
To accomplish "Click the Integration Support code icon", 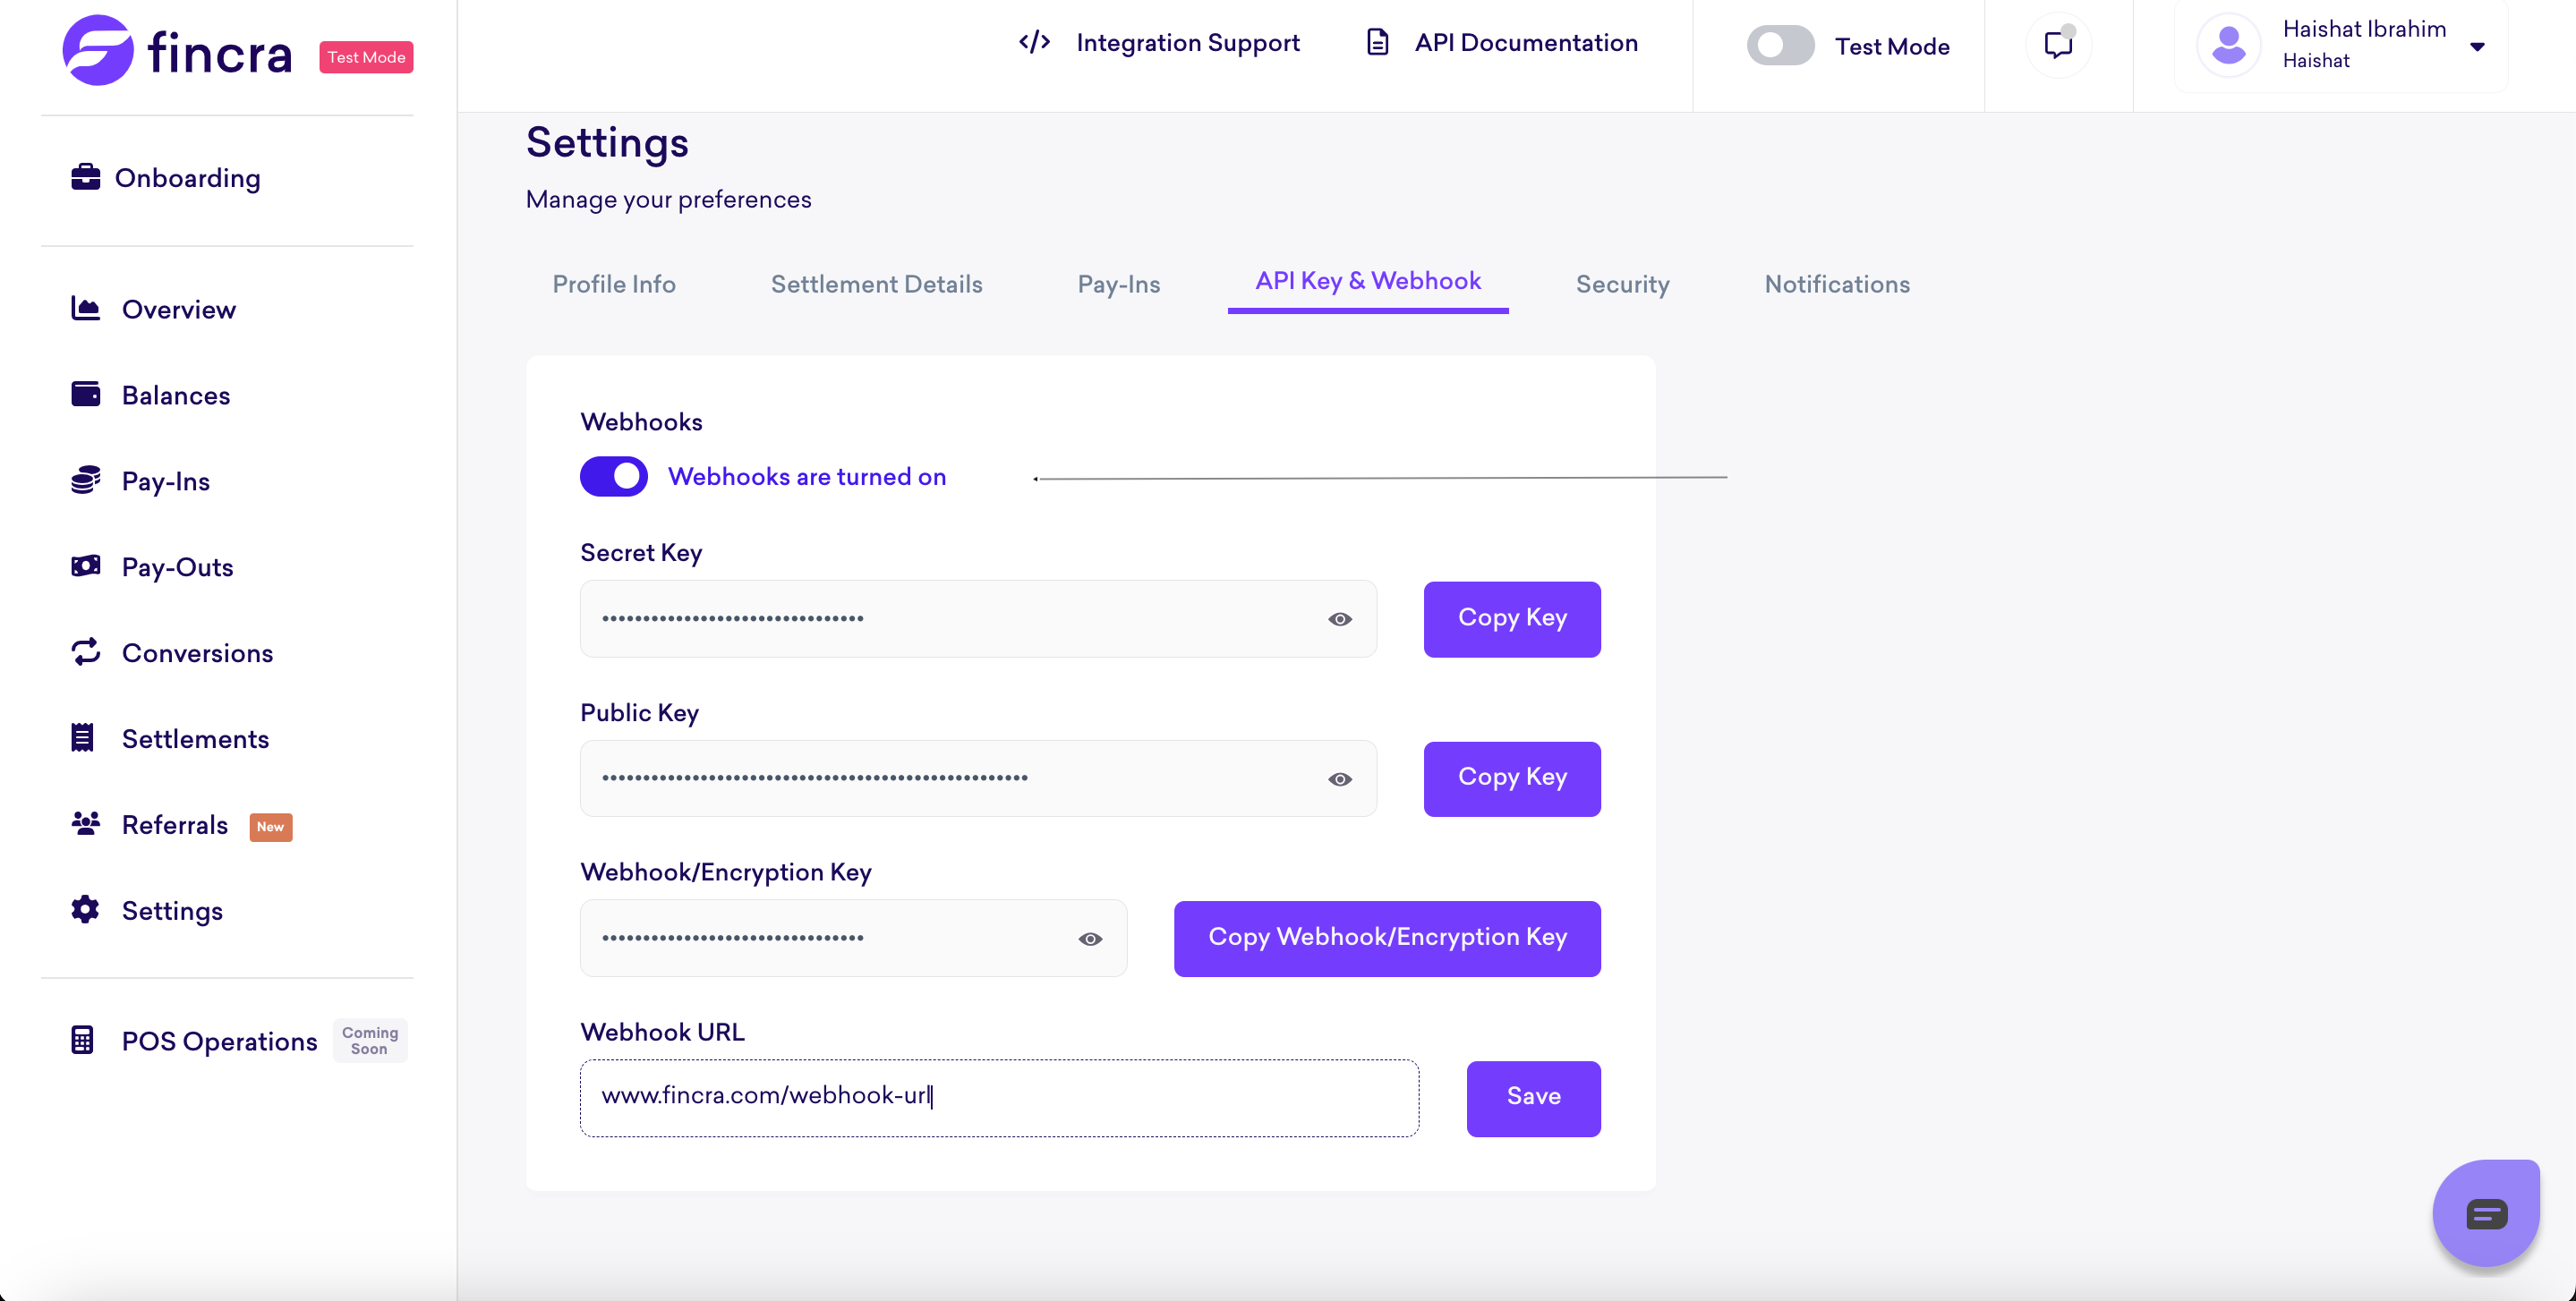I will pyautogui.click(x=1034, y=42).
